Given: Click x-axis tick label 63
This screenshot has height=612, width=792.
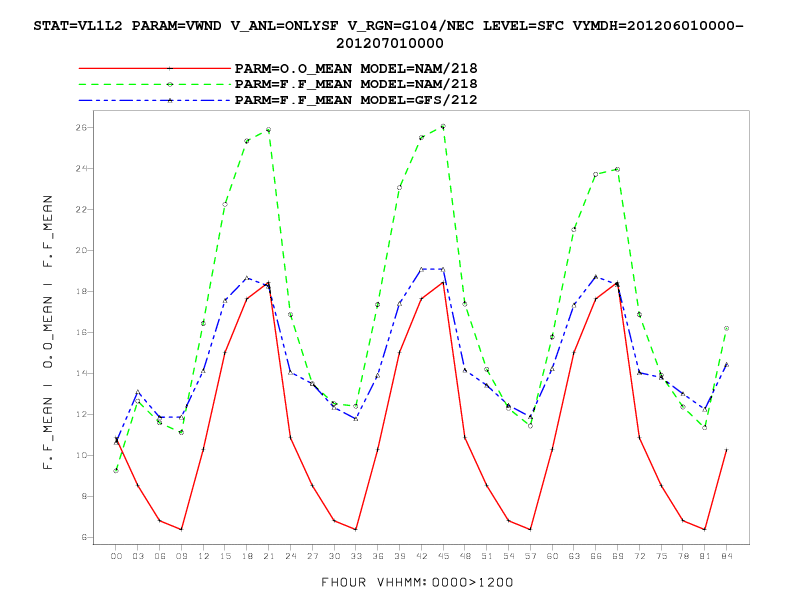Looking at the screenshot, I should (574, 556).
